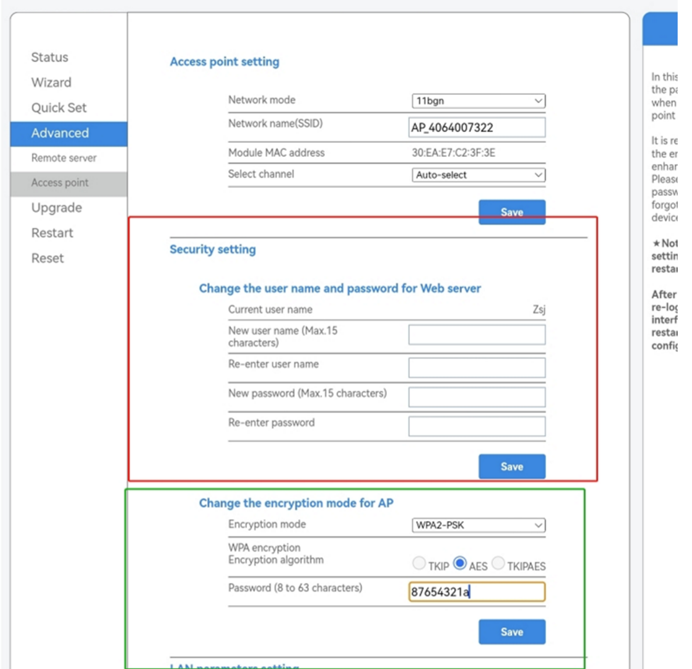Open the Encryption mode WPA2-PSK dropdown
692x669 pixels.
coord(478,525)
